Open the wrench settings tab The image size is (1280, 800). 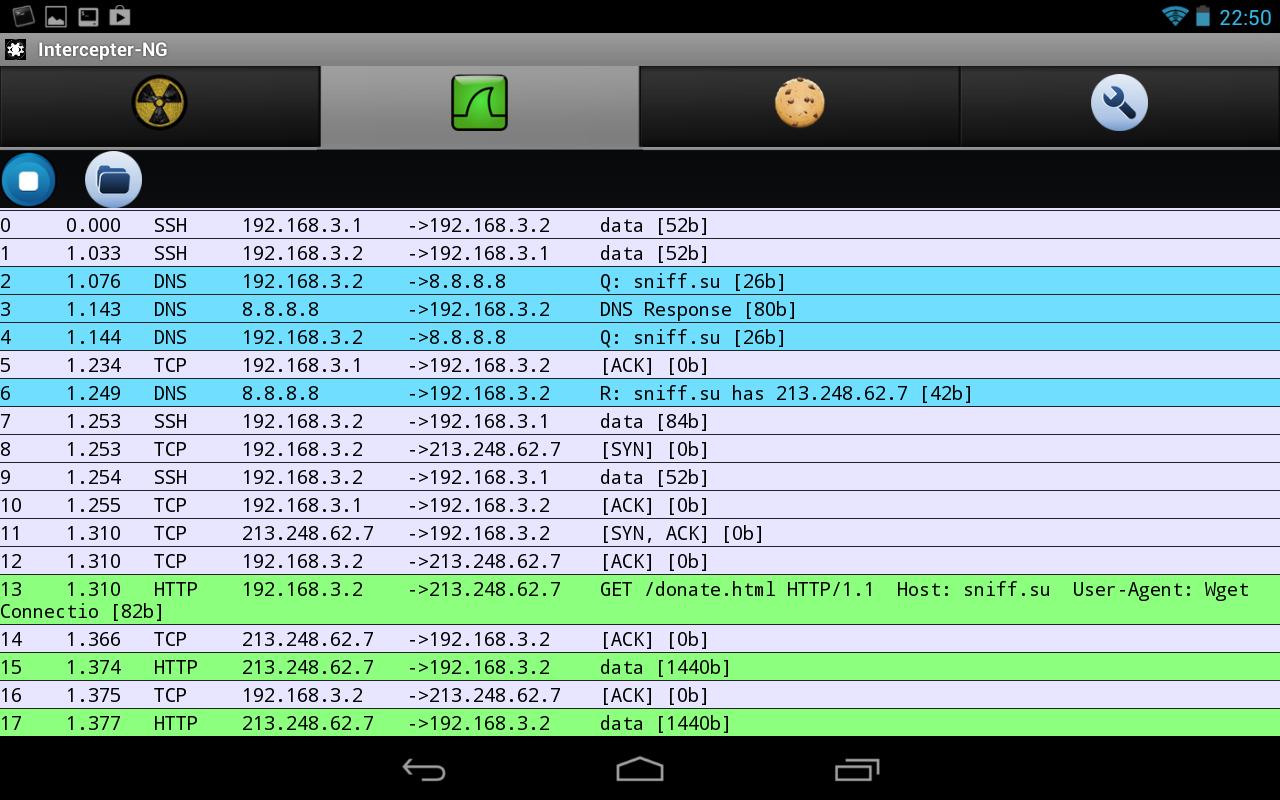coord(1119,102)
